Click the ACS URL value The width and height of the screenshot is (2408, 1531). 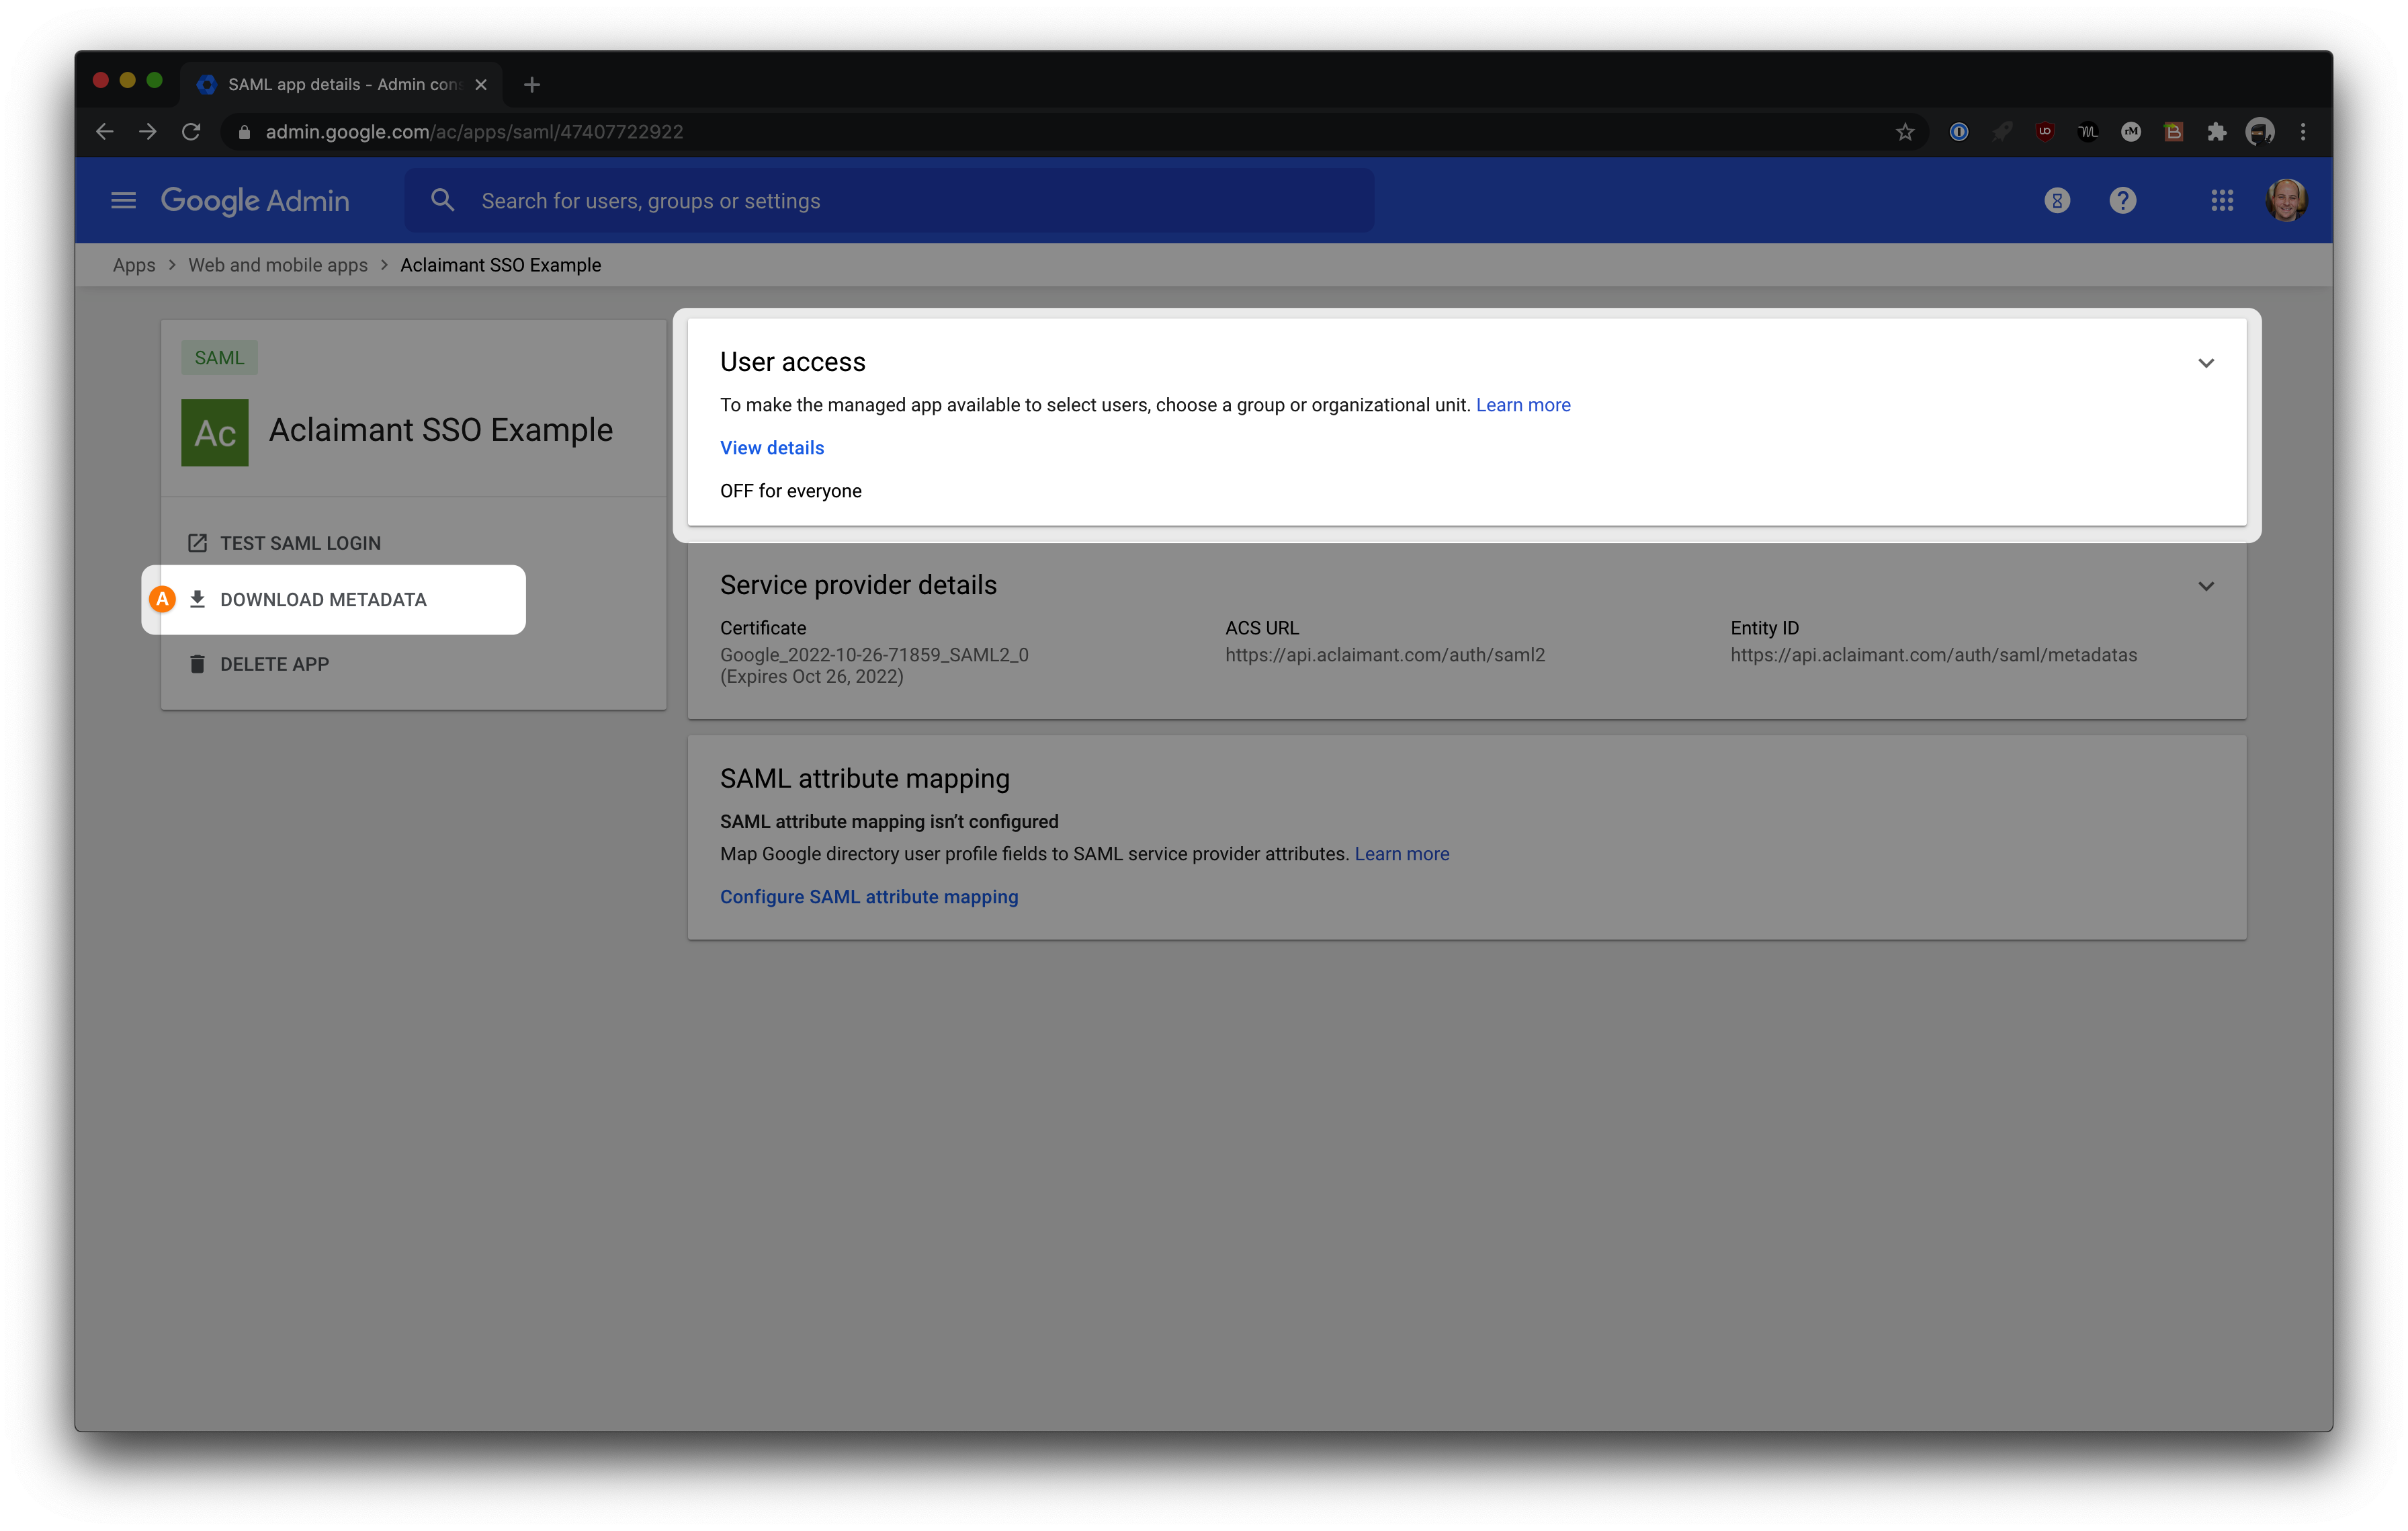pyautogui.click(x=1385, y=655)
